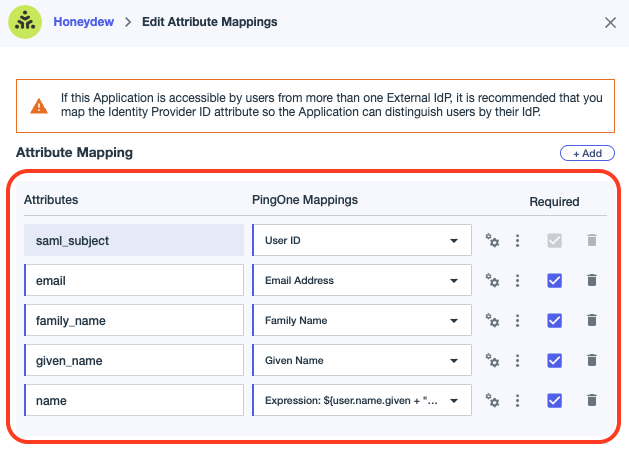The width and height of the screenshot is (629, 449).
Task: Click the disabled Required checkbox for saml_subject
Action: [x=554, y=241]
